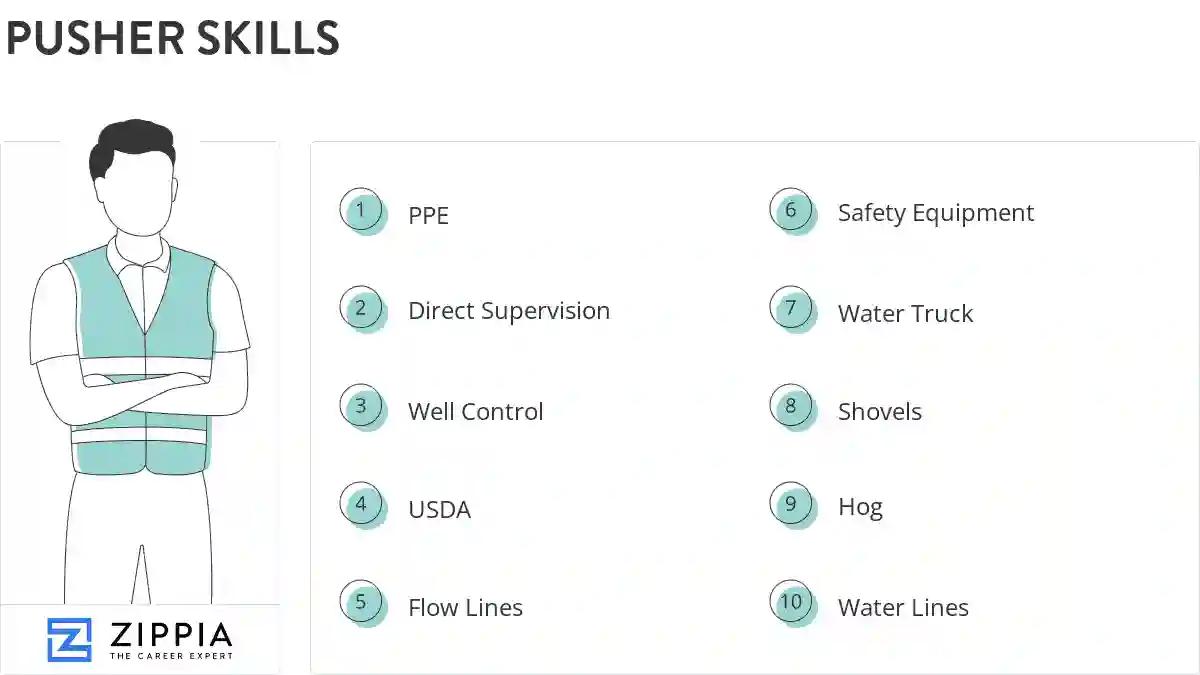
Task: Select the Safety Equipment skill
Action: 935,213
